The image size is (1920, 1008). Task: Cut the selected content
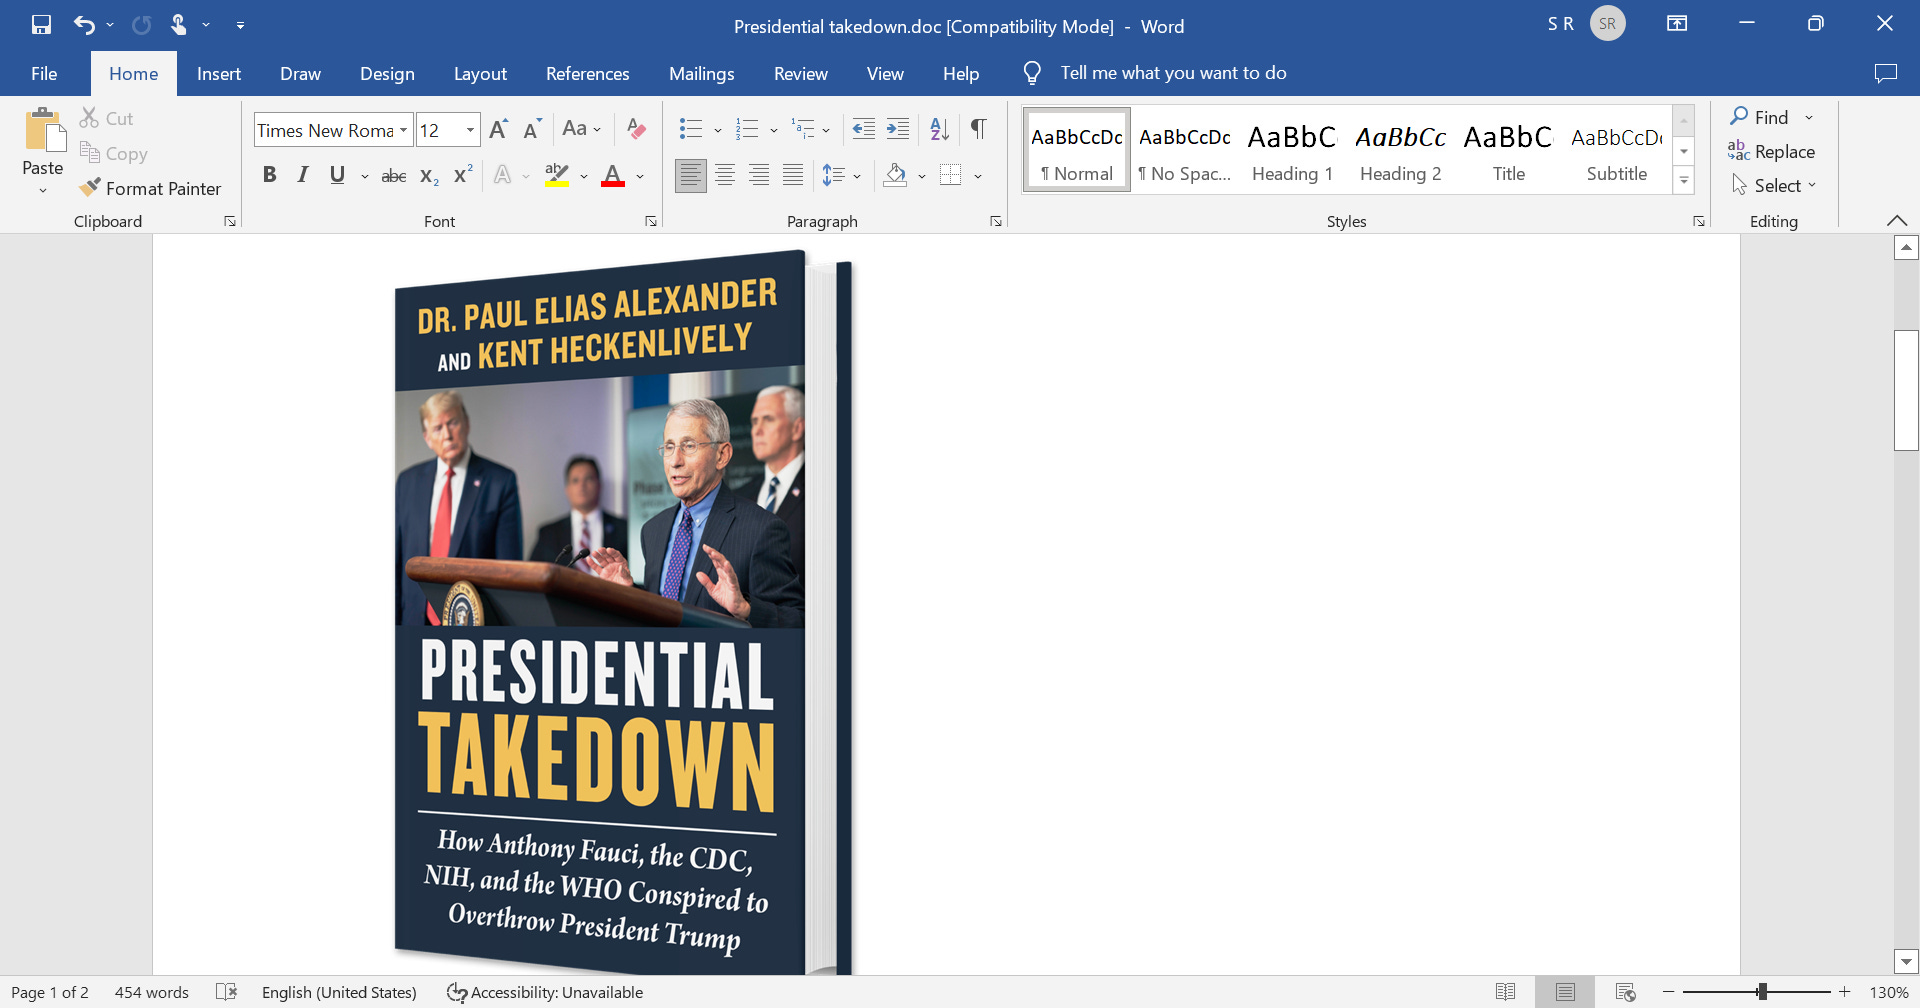point(106,118)
